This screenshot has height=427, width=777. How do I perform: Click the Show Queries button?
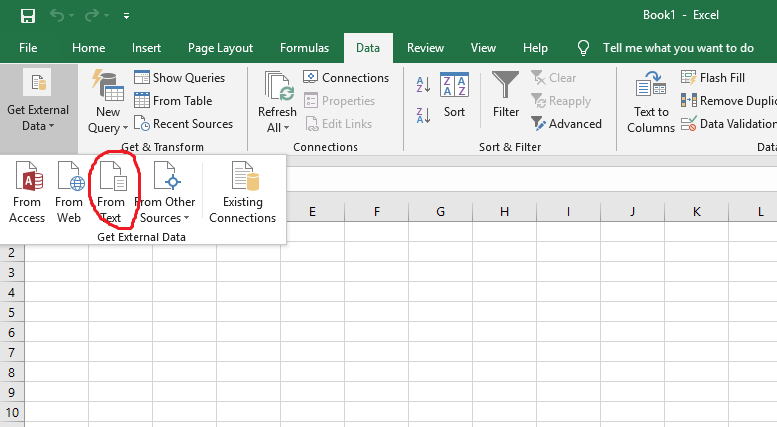[180, 77]
